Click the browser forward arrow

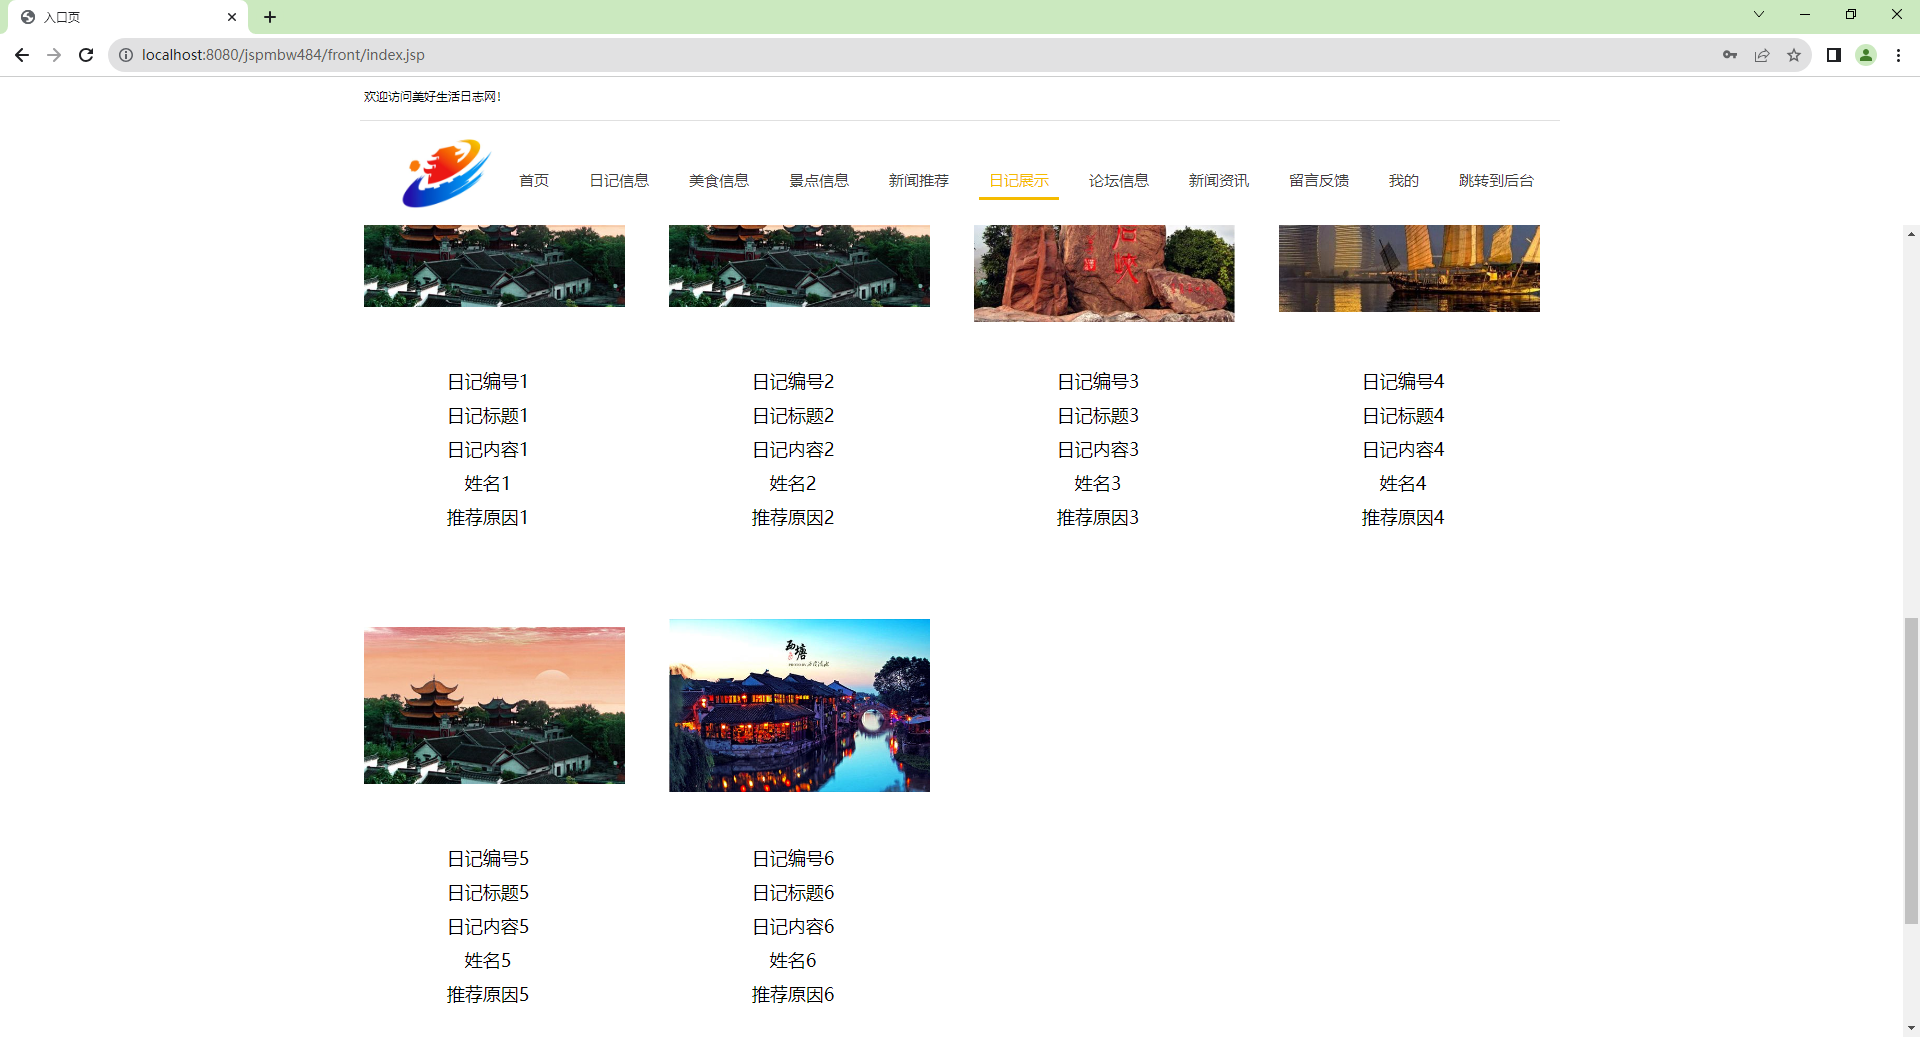pyautogui.click(x=54, y=55)
